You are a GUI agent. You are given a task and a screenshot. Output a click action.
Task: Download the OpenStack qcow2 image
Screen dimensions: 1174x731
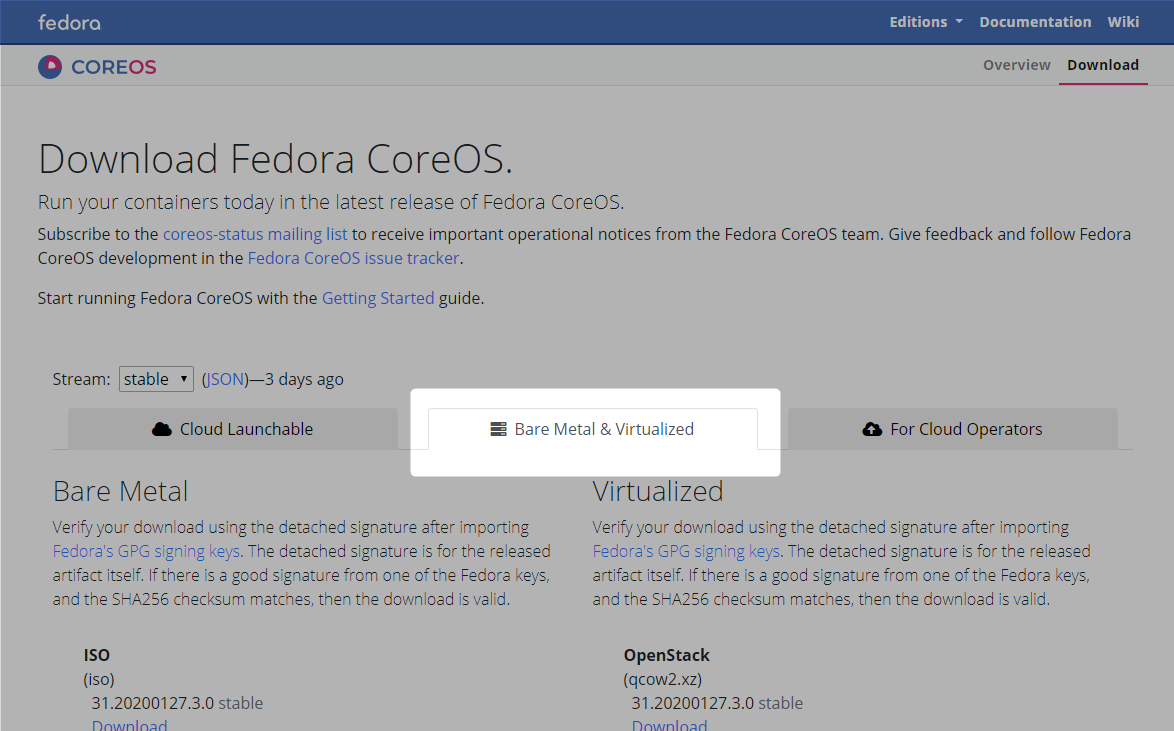pos(670,725)
